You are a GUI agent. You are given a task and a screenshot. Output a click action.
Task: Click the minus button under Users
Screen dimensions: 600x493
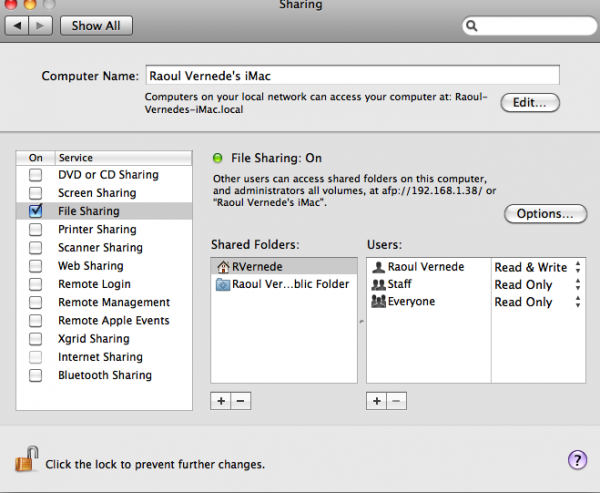(x=396, y=401)
